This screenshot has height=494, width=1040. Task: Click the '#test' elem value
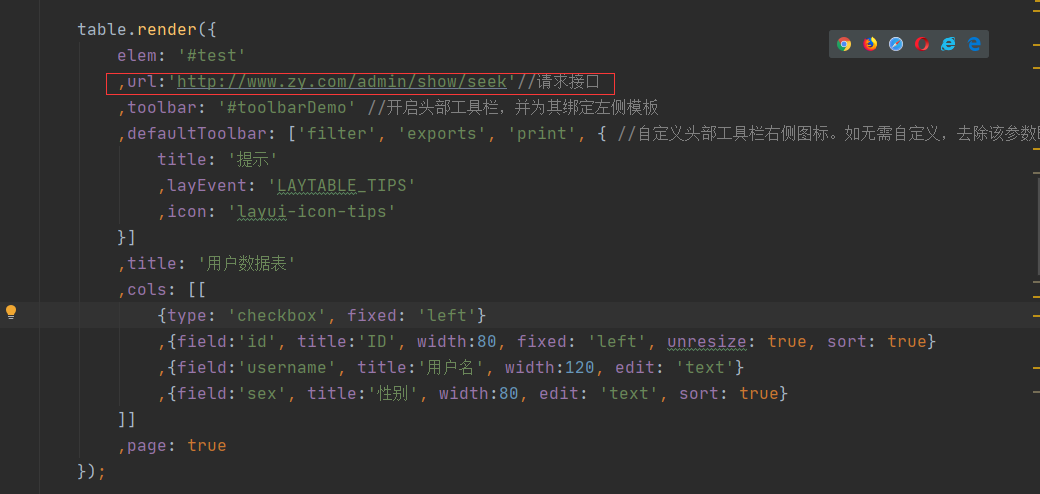[212, 56]
